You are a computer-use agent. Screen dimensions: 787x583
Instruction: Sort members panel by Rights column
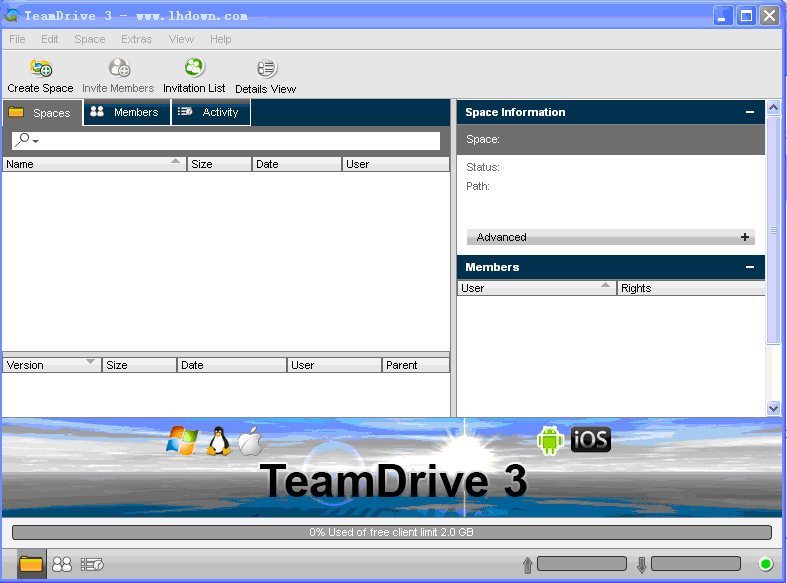[x=691, y=288]
